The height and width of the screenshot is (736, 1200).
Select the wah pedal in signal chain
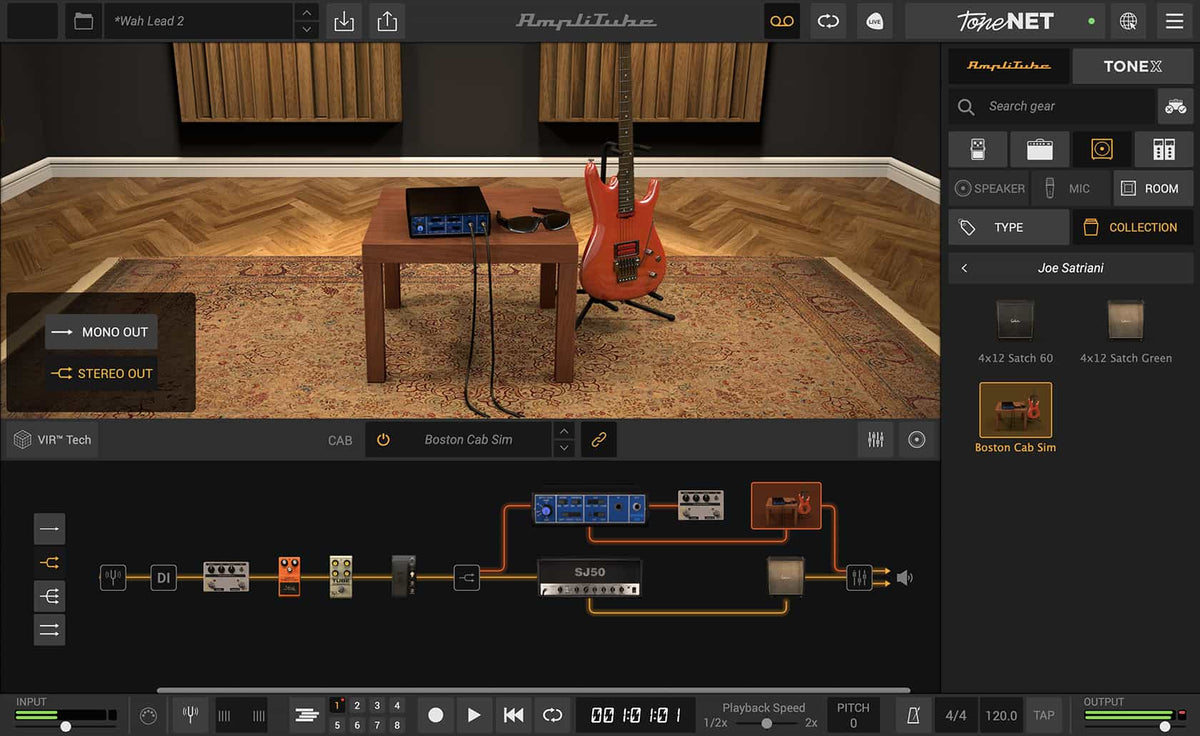[x=404, y=576]
